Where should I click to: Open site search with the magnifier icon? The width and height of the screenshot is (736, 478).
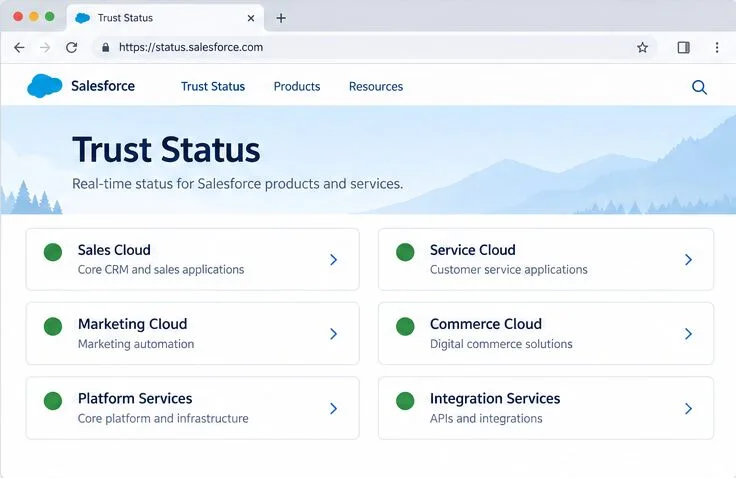[x=699, y=87]
